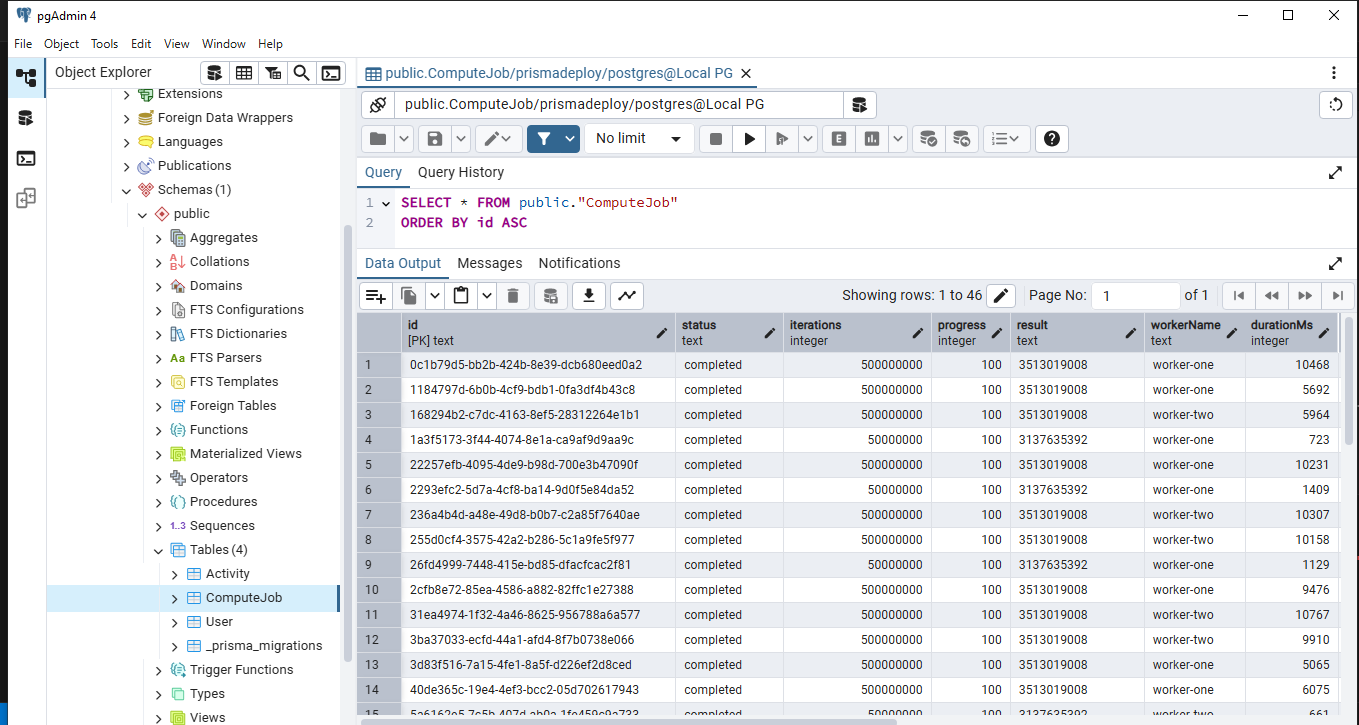The height and width of the screenshot is (725, 1359).
Task: Click the Page No input field
Action: tap(1135, 296)
